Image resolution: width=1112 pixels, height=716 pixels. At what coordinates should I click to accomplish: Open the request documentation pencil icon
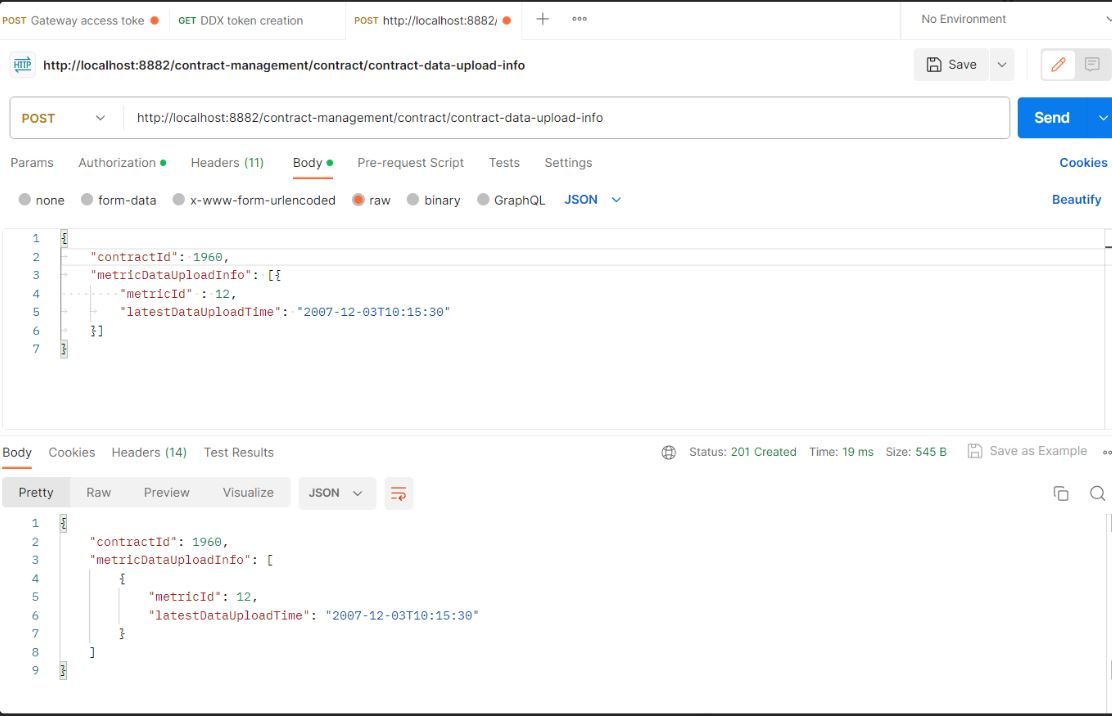[1060, 64]
